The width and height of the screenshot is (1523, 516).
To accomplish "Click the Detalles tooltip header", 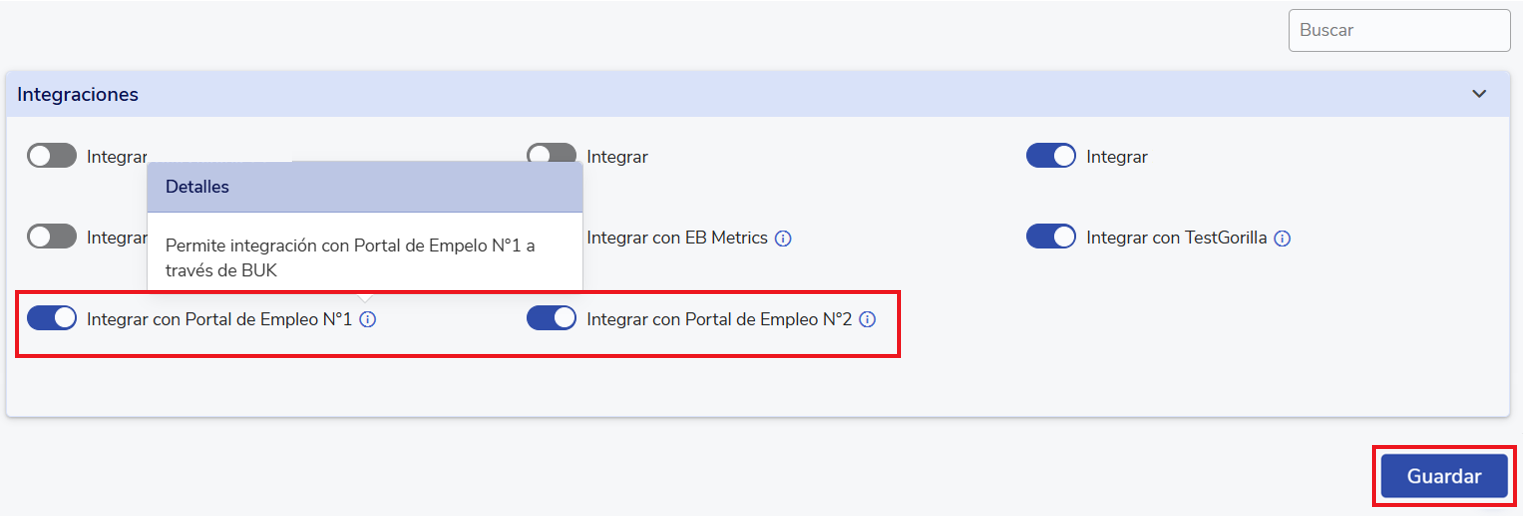I will tap(365, 187).
